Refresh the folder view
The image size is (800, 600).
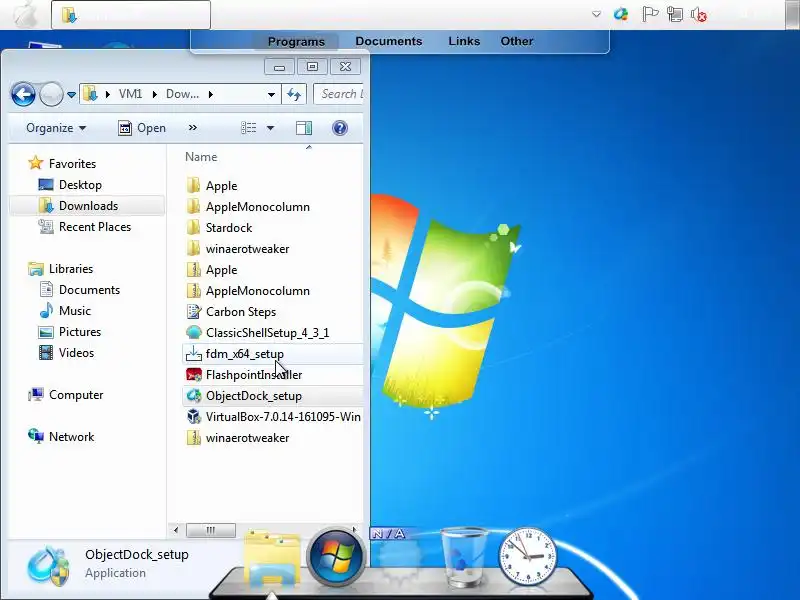294,94
